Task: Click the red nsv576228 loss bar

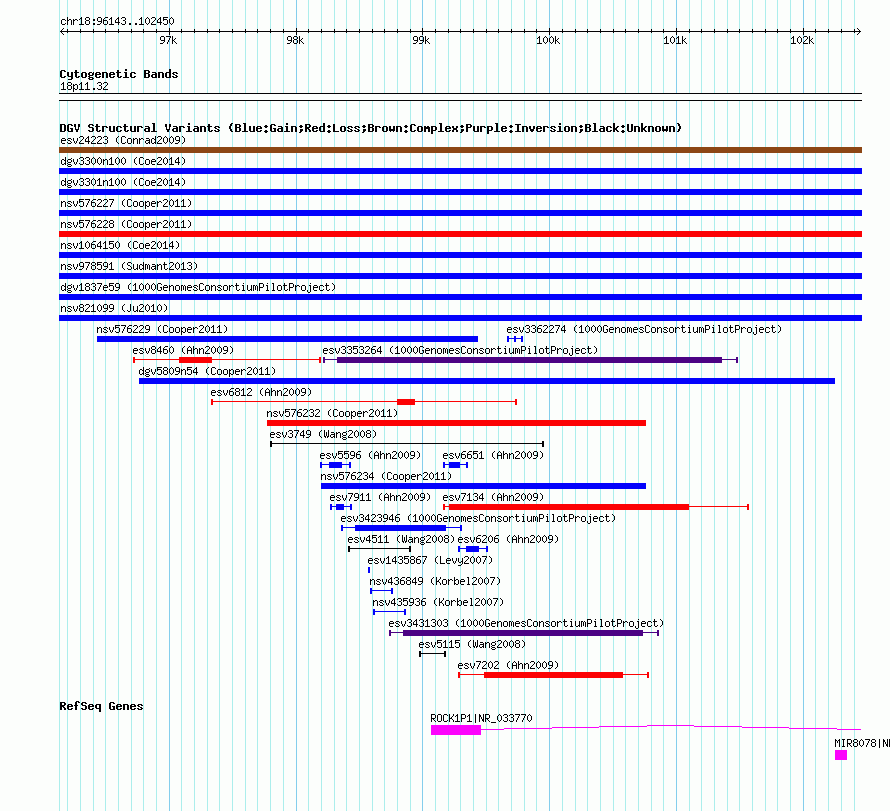Action: [460, 234]
